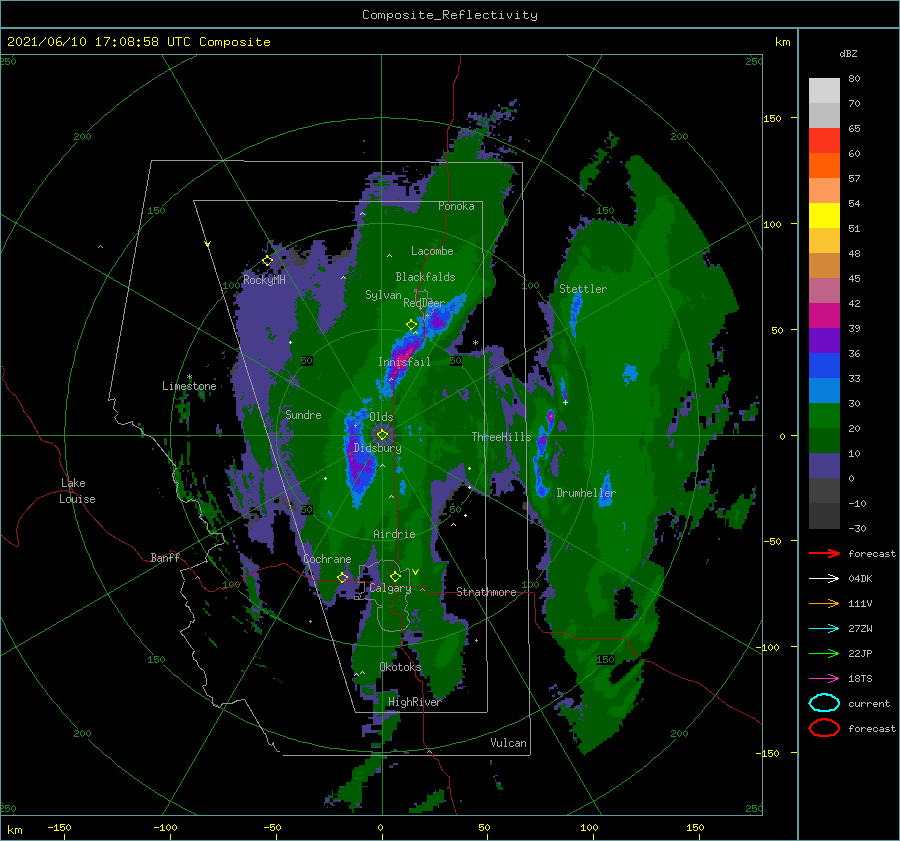Viewport: 900px width, 841px height.
Task: Click the Innisfail label on map
Action: click(x=404, y=362)
